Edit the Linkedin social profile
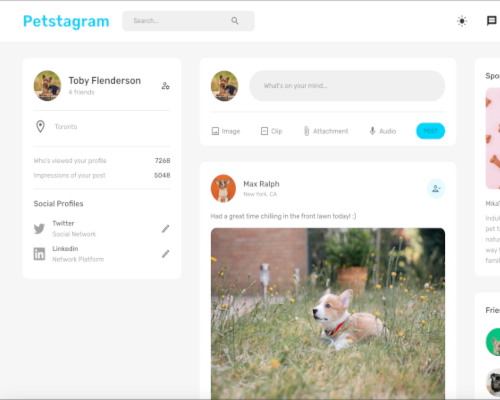Viewport: 500px width, 400px height. [166, 254]
